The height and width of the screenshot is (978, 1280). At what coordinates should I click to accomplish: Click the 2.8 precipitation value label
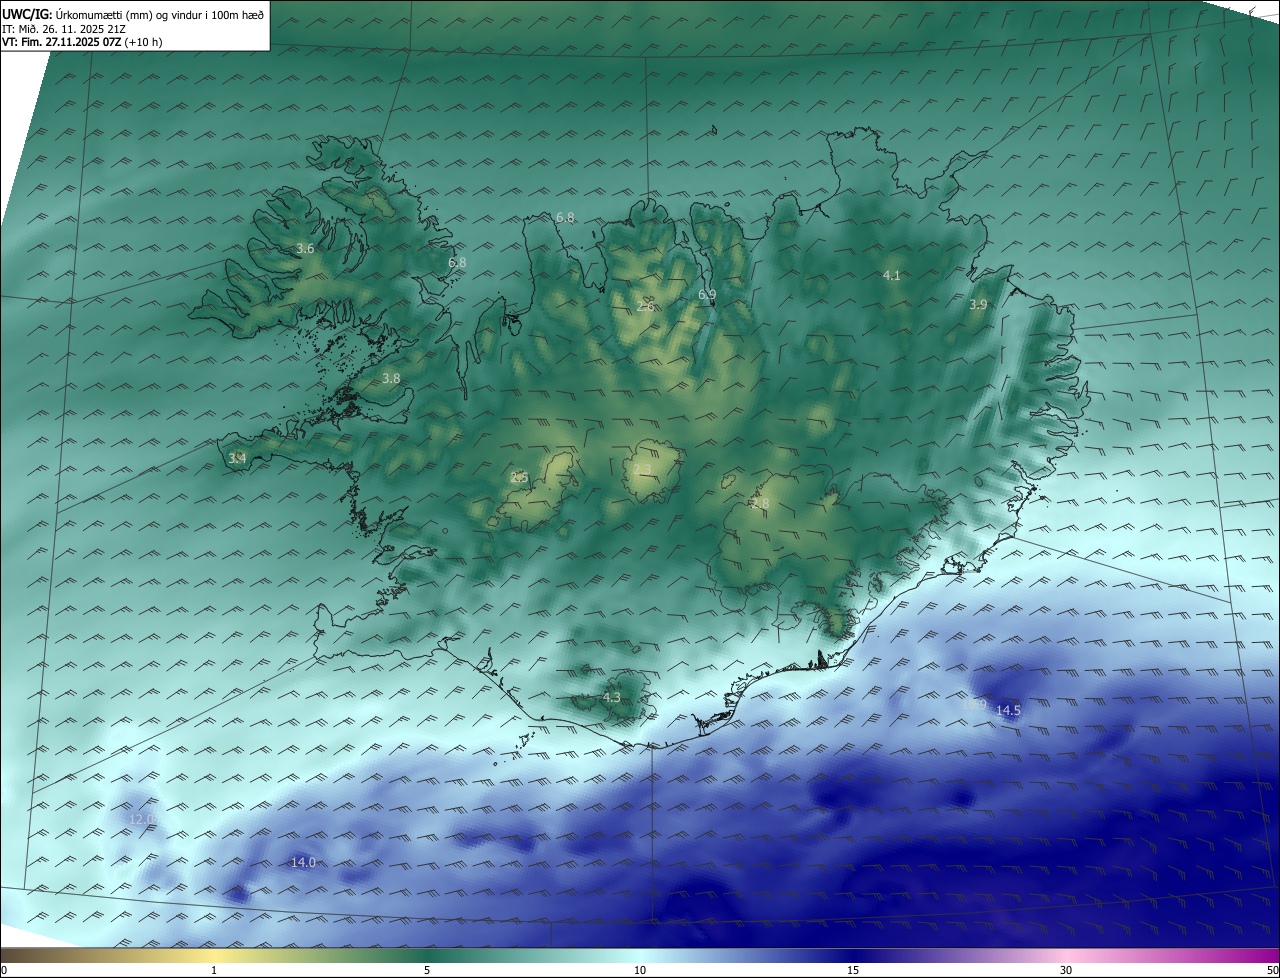point(760,504)
